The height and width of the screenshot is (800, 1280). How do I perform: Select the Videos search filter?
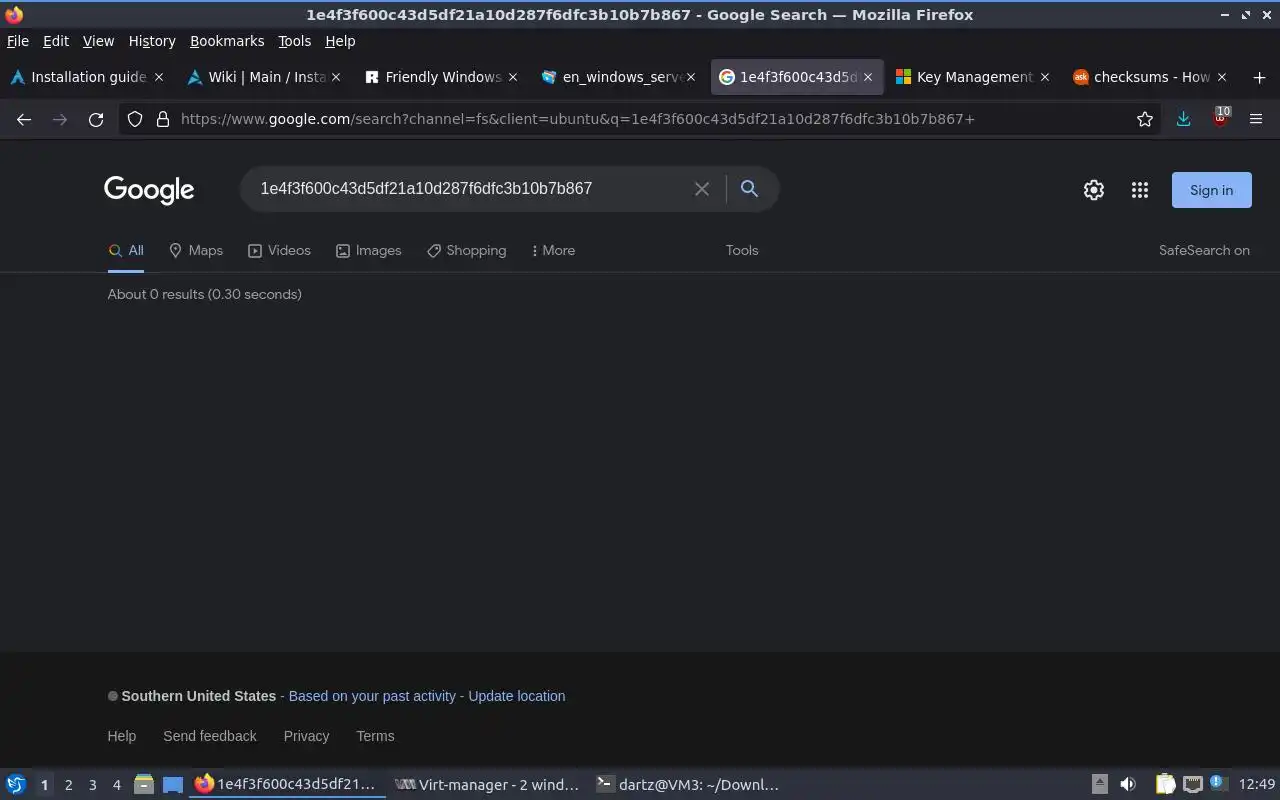coord(279,251)
